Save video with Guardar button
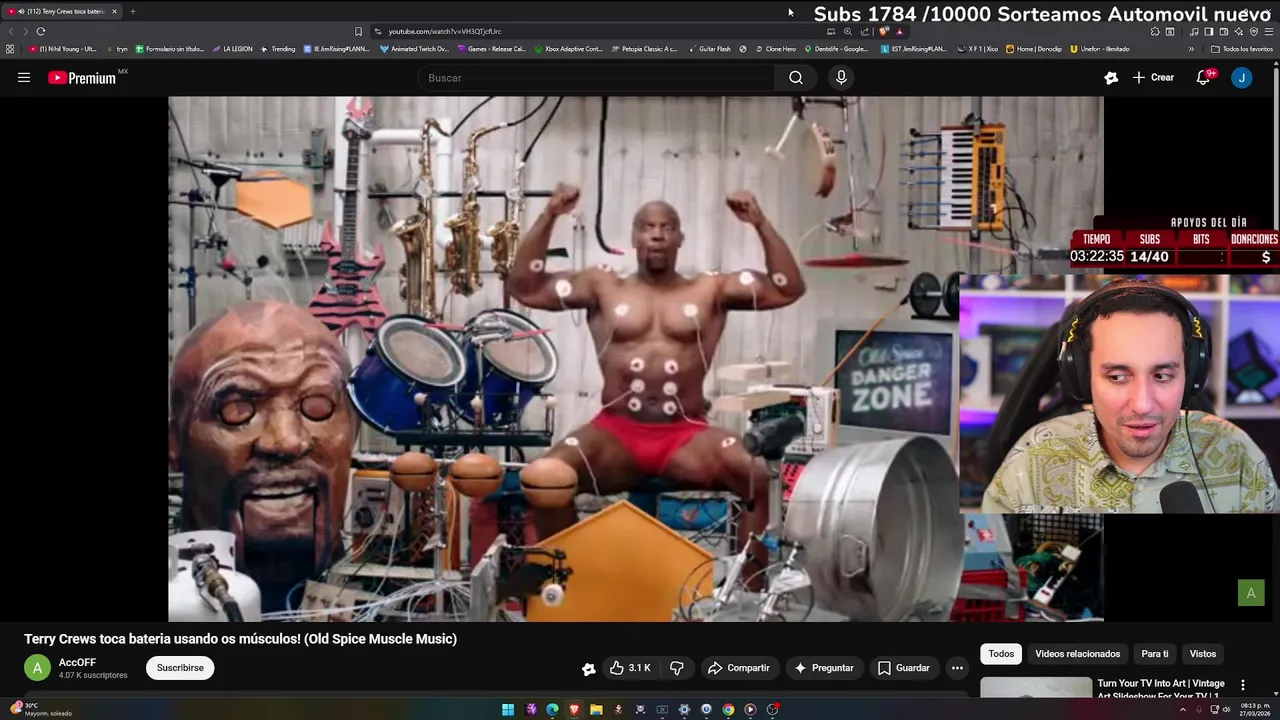The width and height of the screenshot is (1280, 720). 903,668
